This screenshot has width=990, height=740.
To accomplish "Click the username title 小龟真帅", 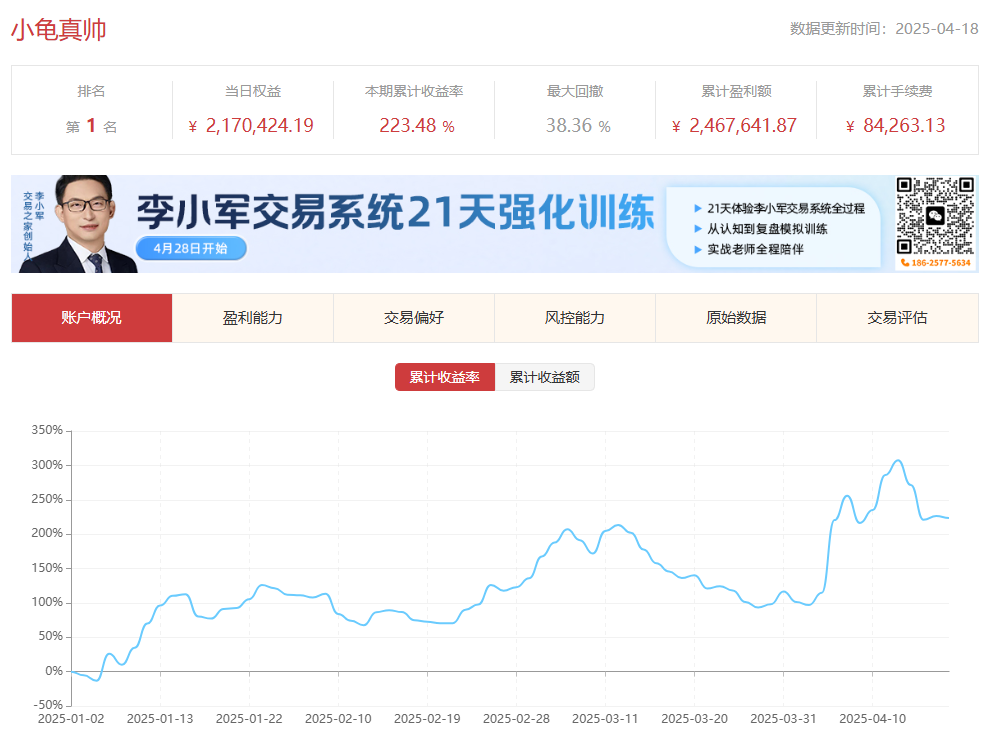I will click(x=59, y=29).
